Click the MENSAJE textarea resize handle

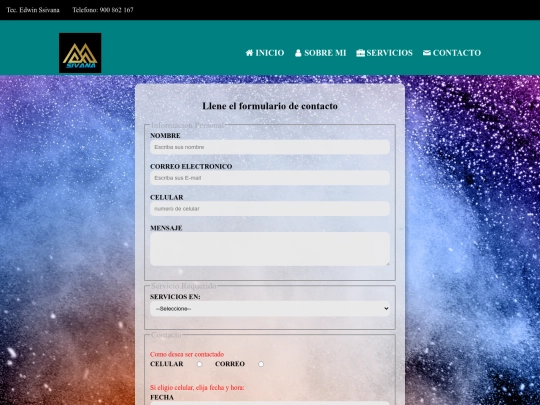[x=387, y=263]
